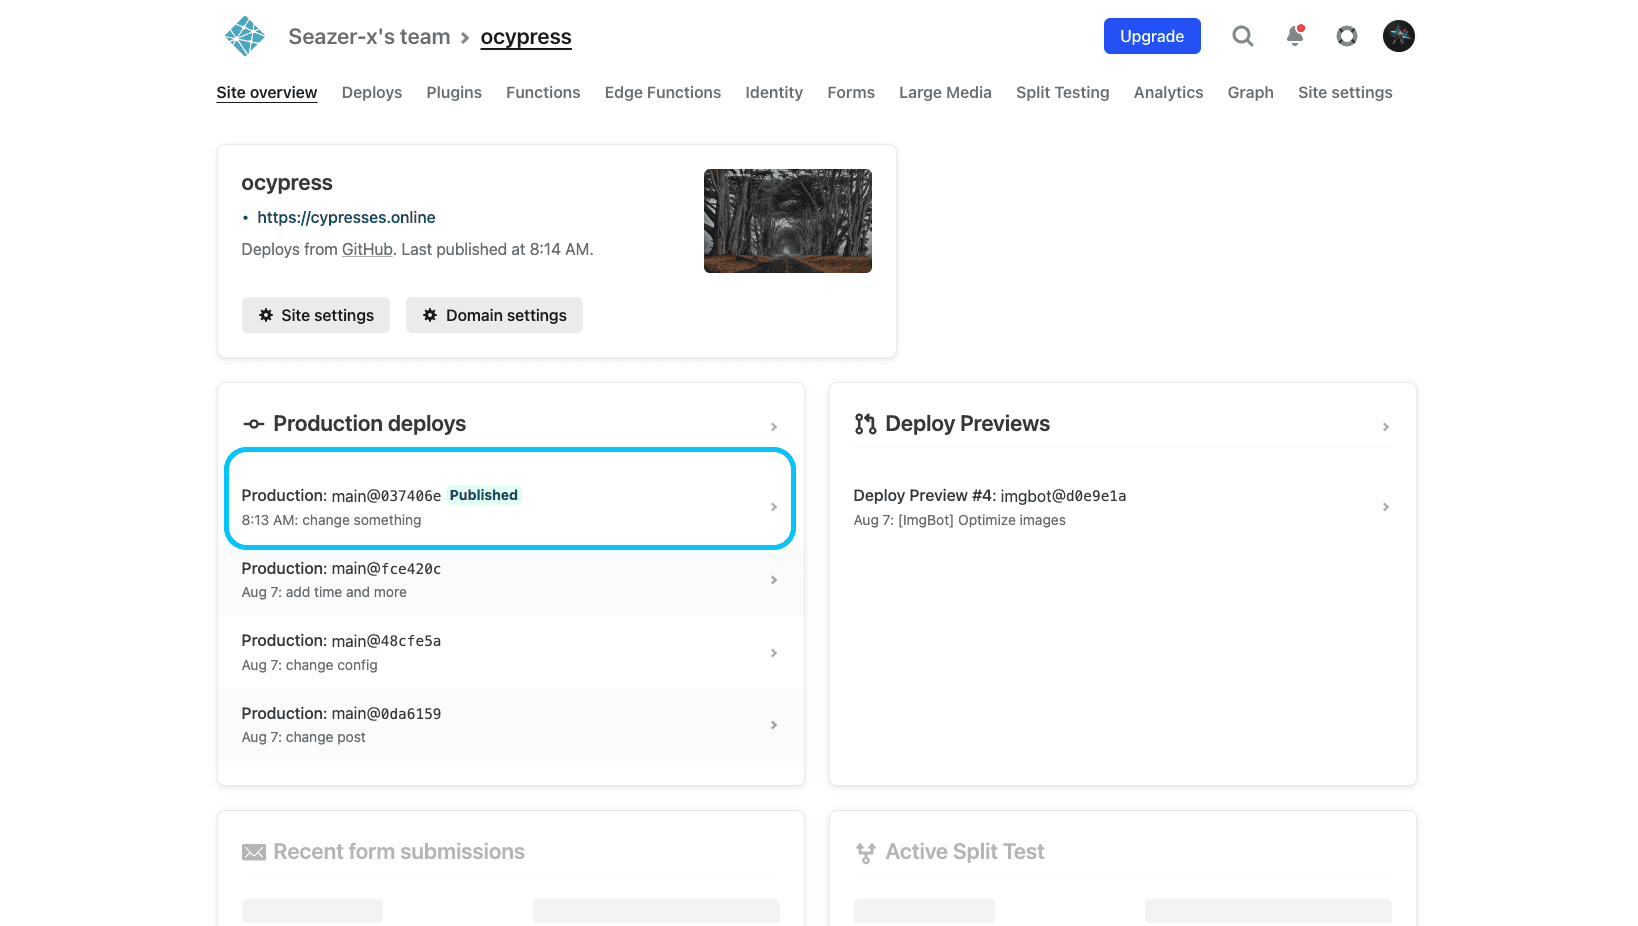Go to the Forms tab
Viewport: 1638px width, 926px height.
[x=851, y=92]
